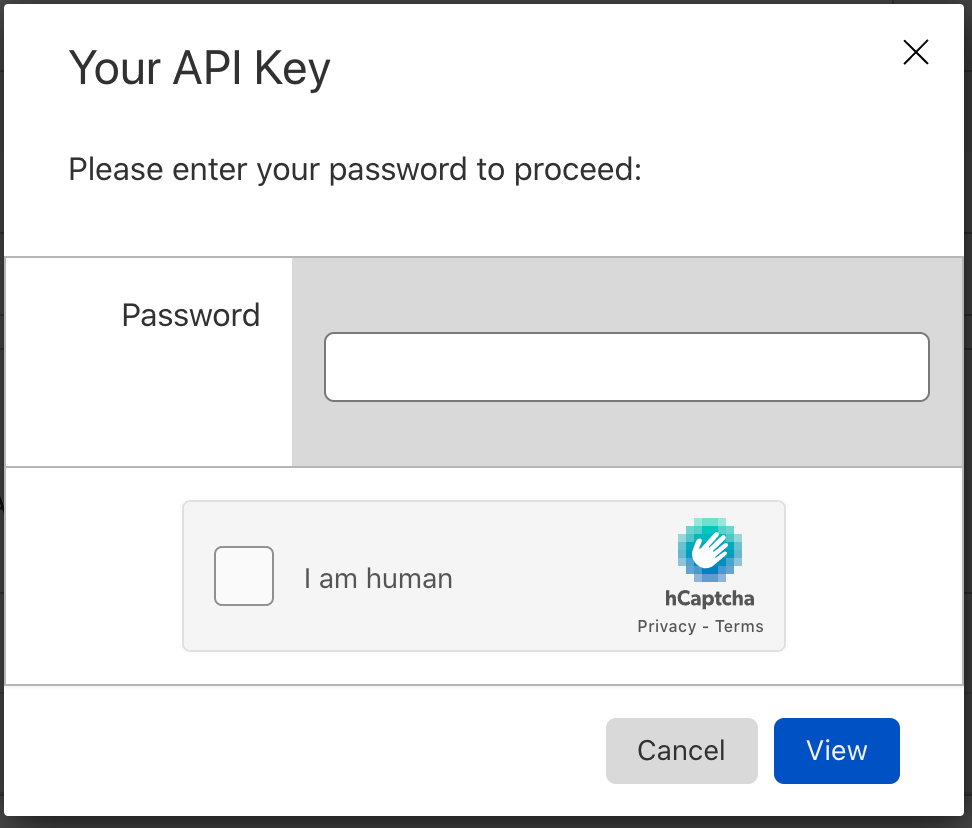Open the hCaptcha Terms link
This screenshot has width=972, height=828.
pyautogui.click(x=740, y=626)
